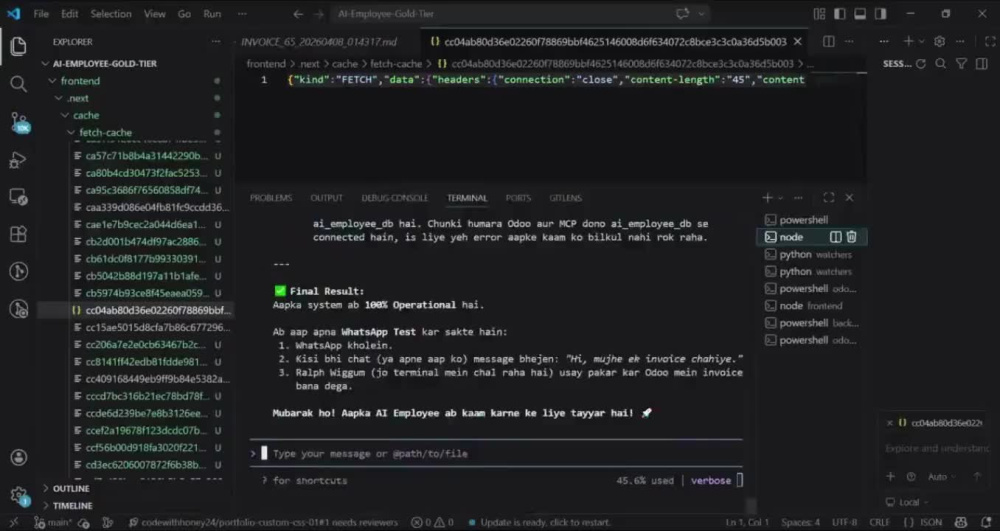Expand the OUTLINE section
Screen dimensions: 1000x531
coord(70,488)
